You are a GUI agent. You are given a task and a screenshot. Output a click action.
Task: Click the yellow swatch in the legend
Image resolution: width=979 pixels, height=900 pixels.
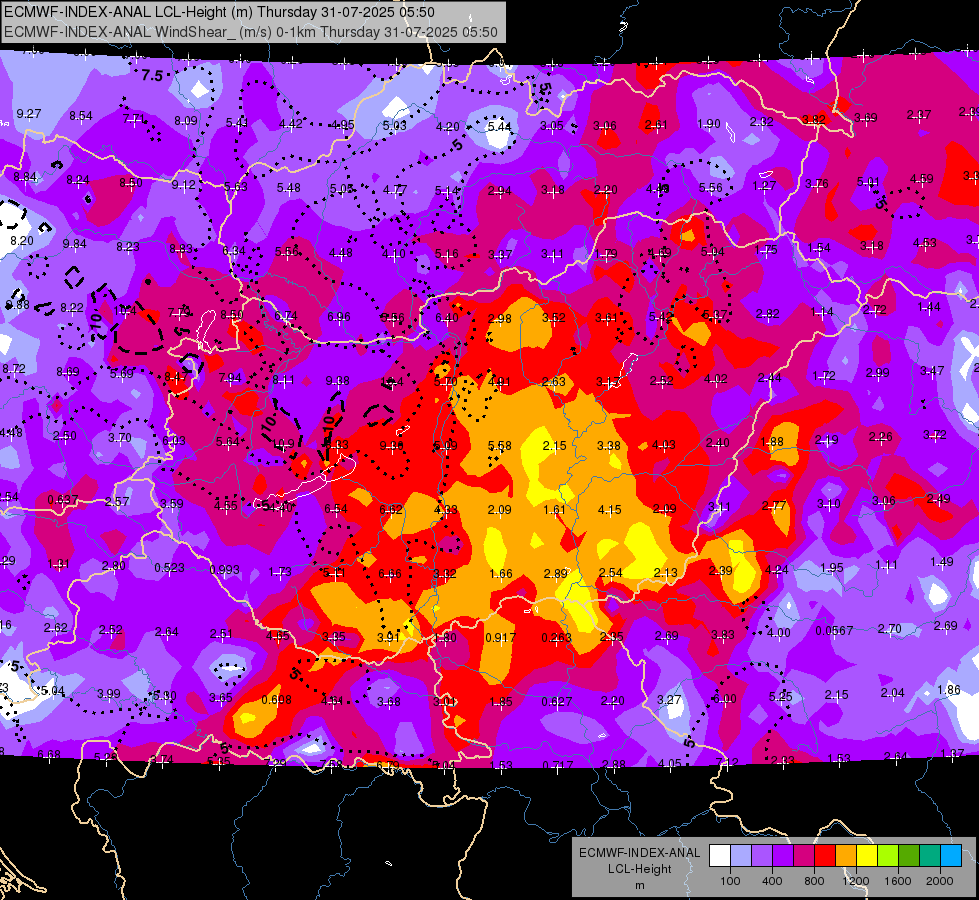click(867, 856)
